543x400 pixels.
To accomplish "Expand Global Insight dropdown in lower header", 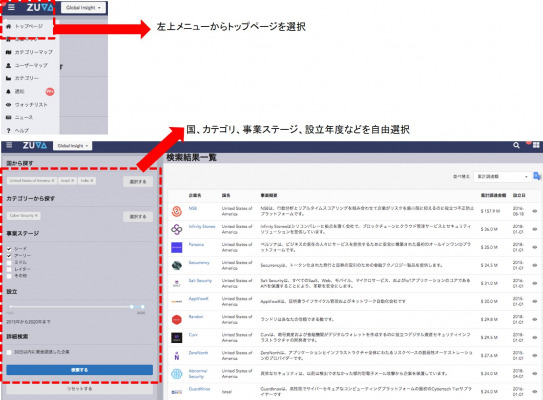I will pyautogui.click(x=72, y=146).
